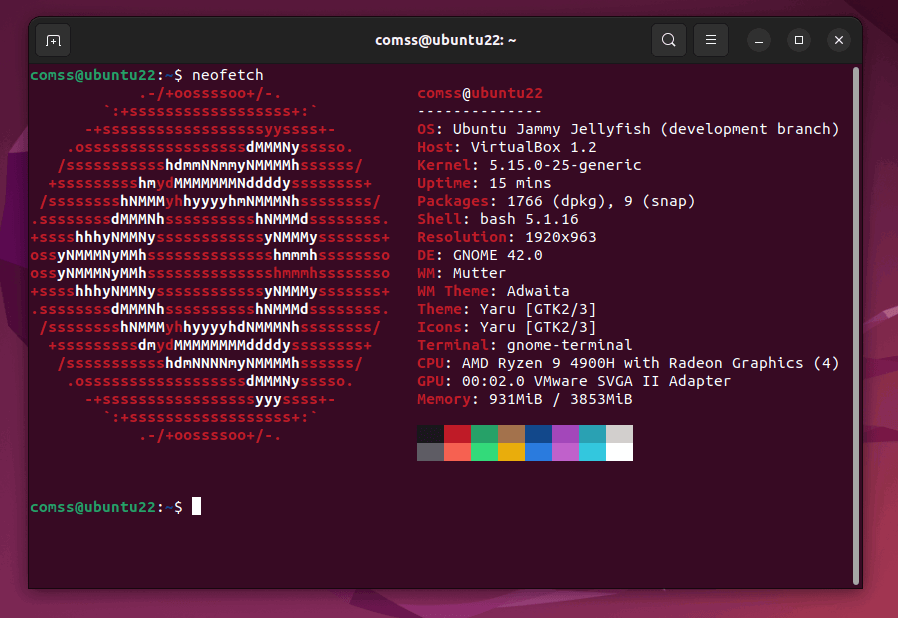Click the OS line Ubuntu Jammy Jellyfish

pyautogui.click(x=628, y=129)
